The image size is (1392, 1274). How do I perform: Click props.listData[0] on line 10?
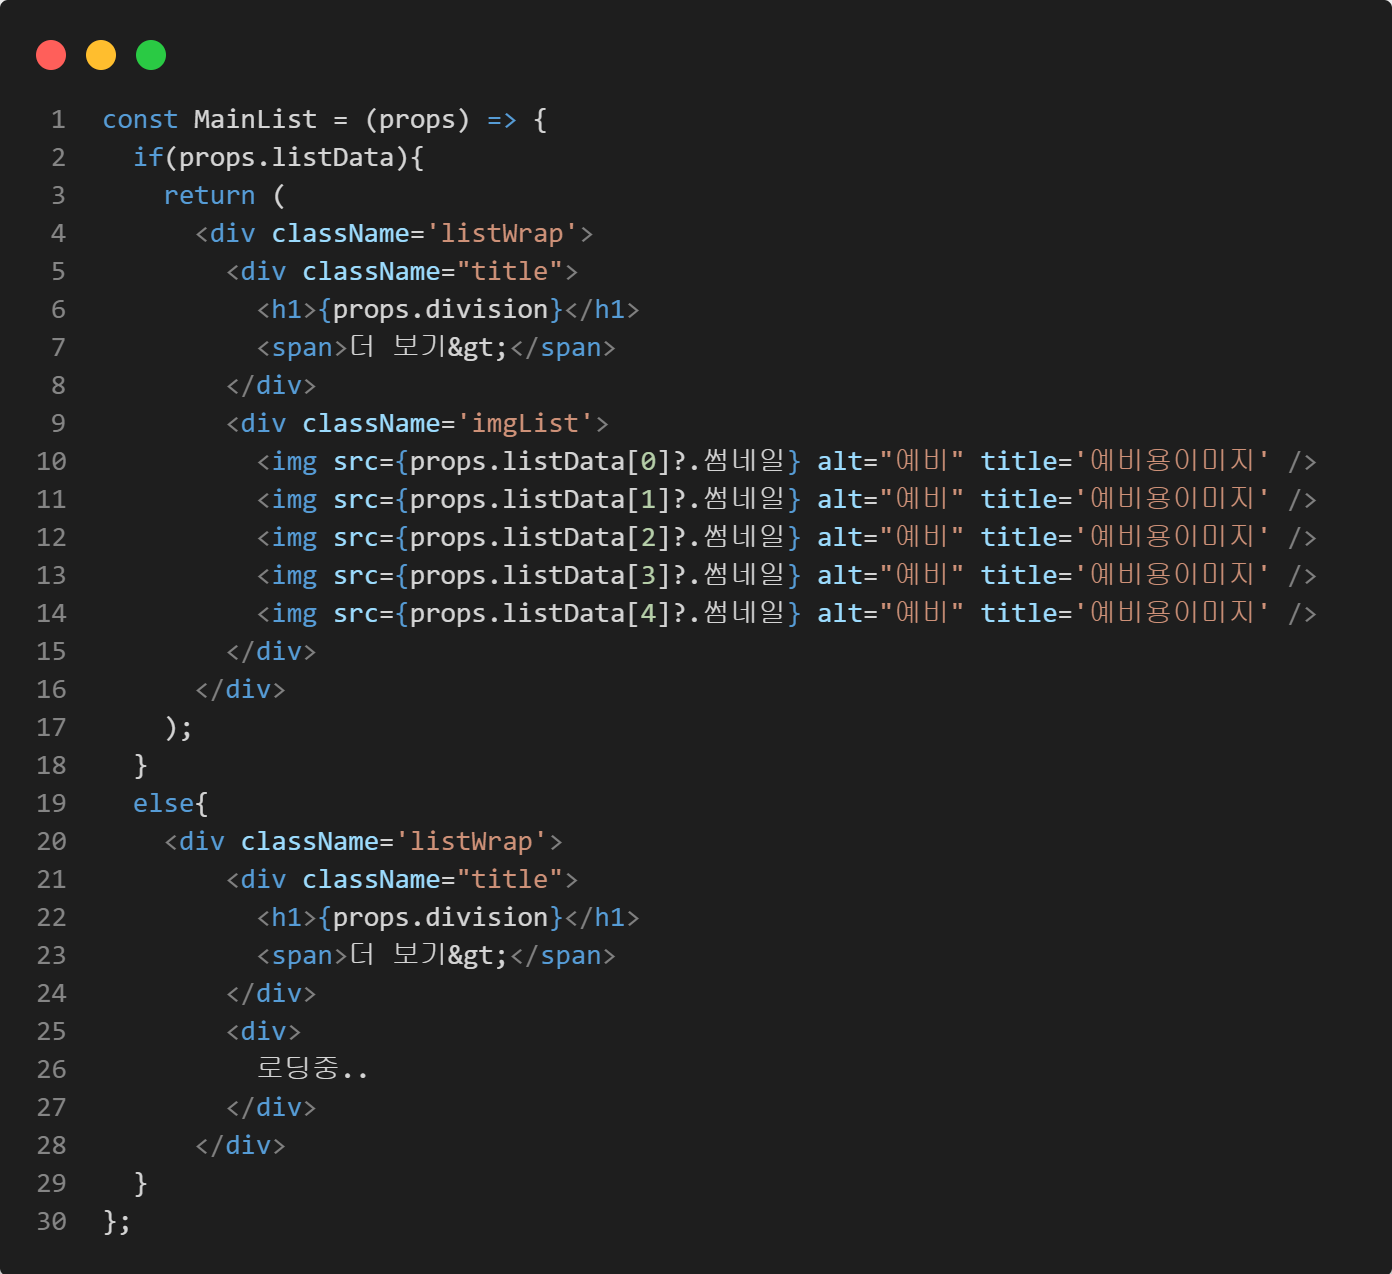pos(540,461)
